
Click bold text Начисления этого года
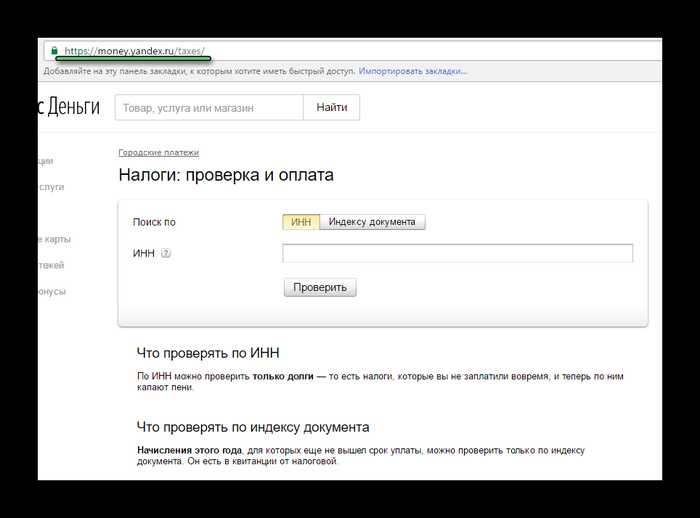189,450
